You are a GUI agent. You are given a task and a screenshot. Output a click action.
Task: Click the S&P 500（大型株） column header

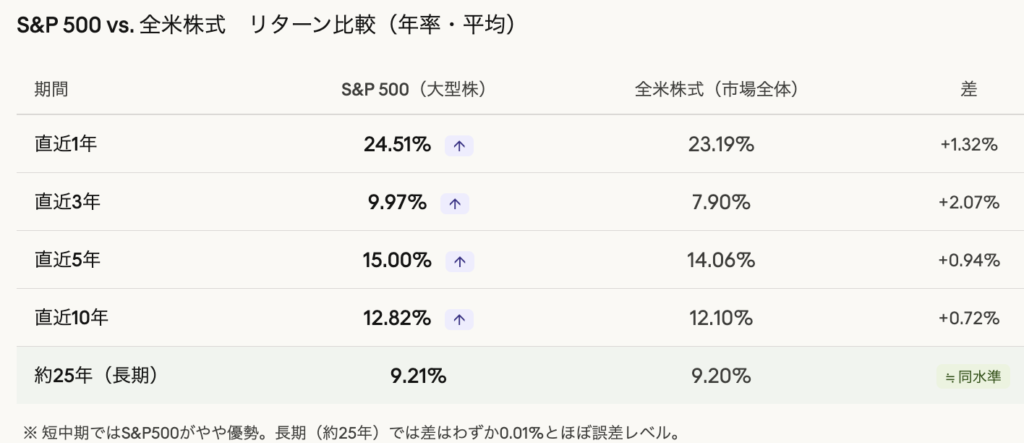[413, 88]
